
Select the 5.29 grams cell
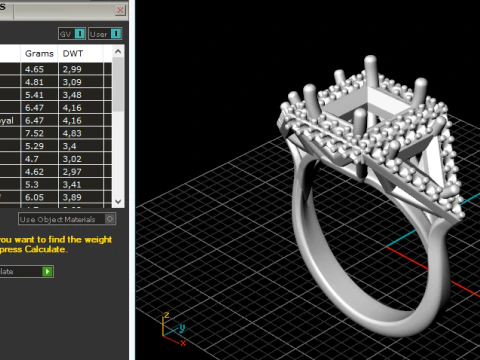tap(39, 146)
